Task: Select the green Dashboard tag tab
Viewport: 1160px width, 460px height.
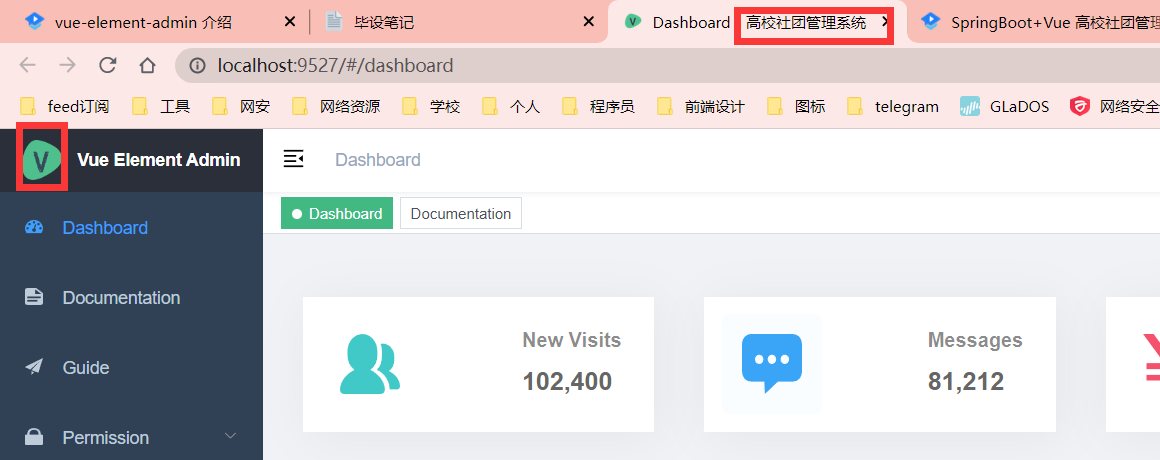Action: (337, 213)
